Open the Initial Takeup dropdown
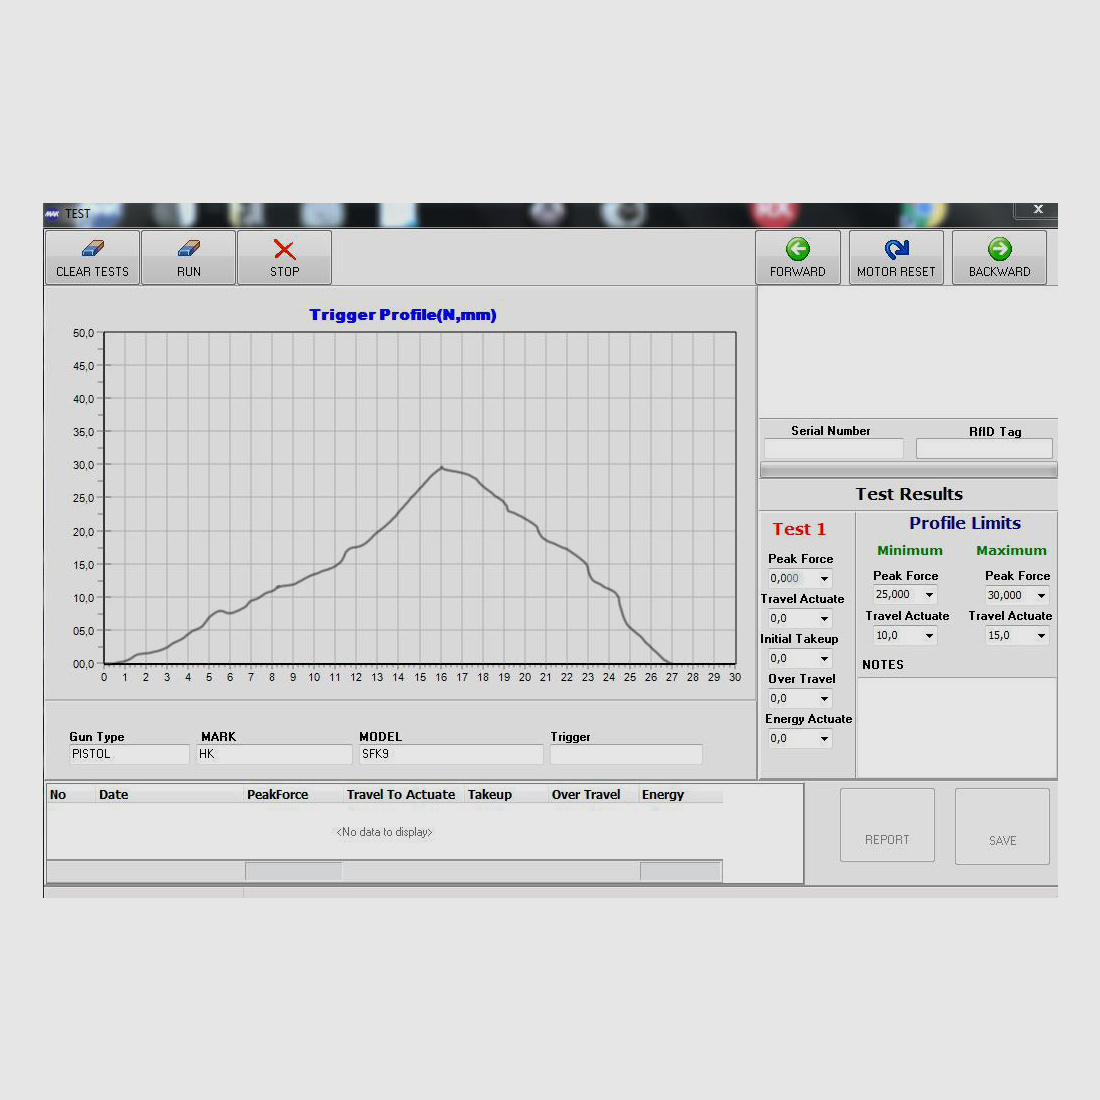Image resolution: width=1100 pixels, height=1100 pixels. [x=825, y=659]
